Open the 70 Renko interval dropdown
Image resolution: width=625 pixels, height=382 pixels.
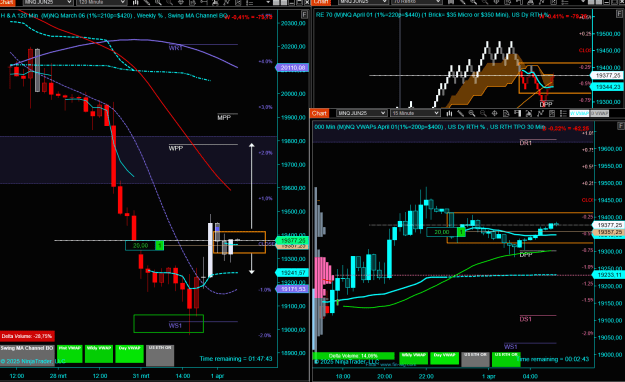pos(417,2)
